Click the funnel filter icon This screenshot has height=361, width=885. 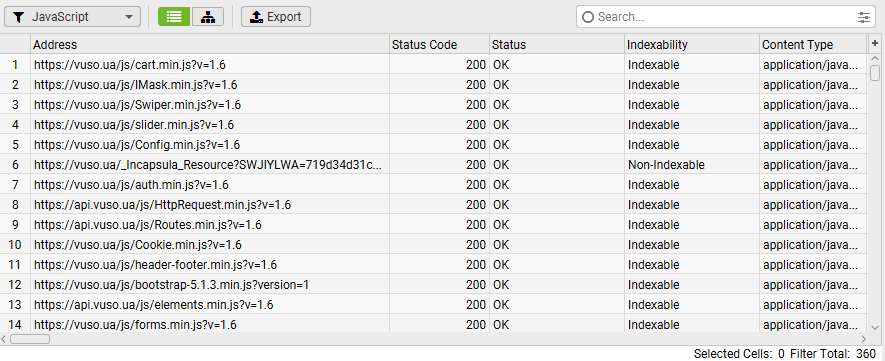click(19, 17)
